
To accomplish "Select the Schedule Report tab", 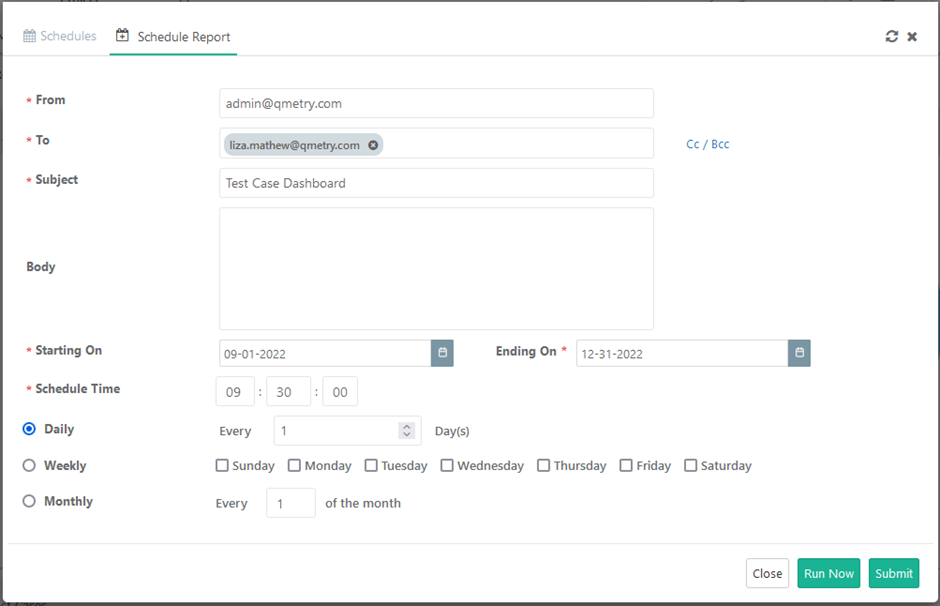I will click(x=173, y=36).
